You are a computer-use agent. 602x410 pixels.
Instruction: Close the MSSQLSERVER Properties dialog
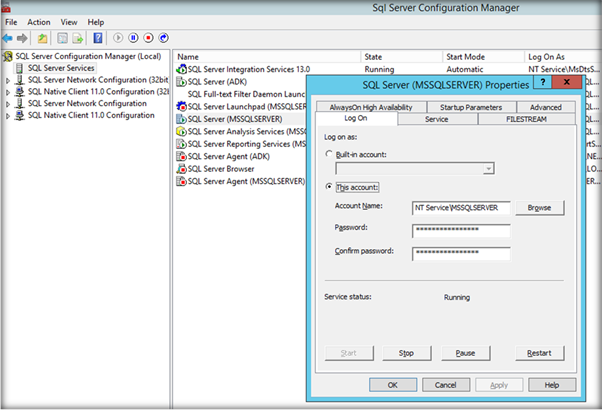pyautogui.click(x=566, y=82)
